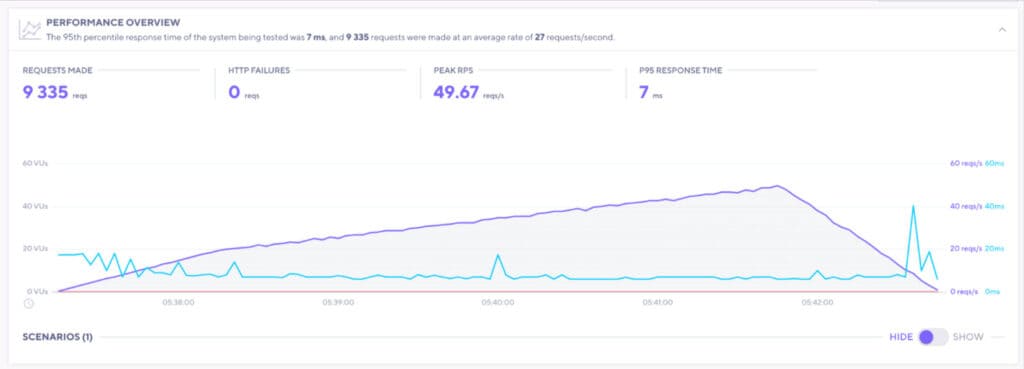Click the performance overview chart icon
1024x369 pixels.
[x=29, y=29]
